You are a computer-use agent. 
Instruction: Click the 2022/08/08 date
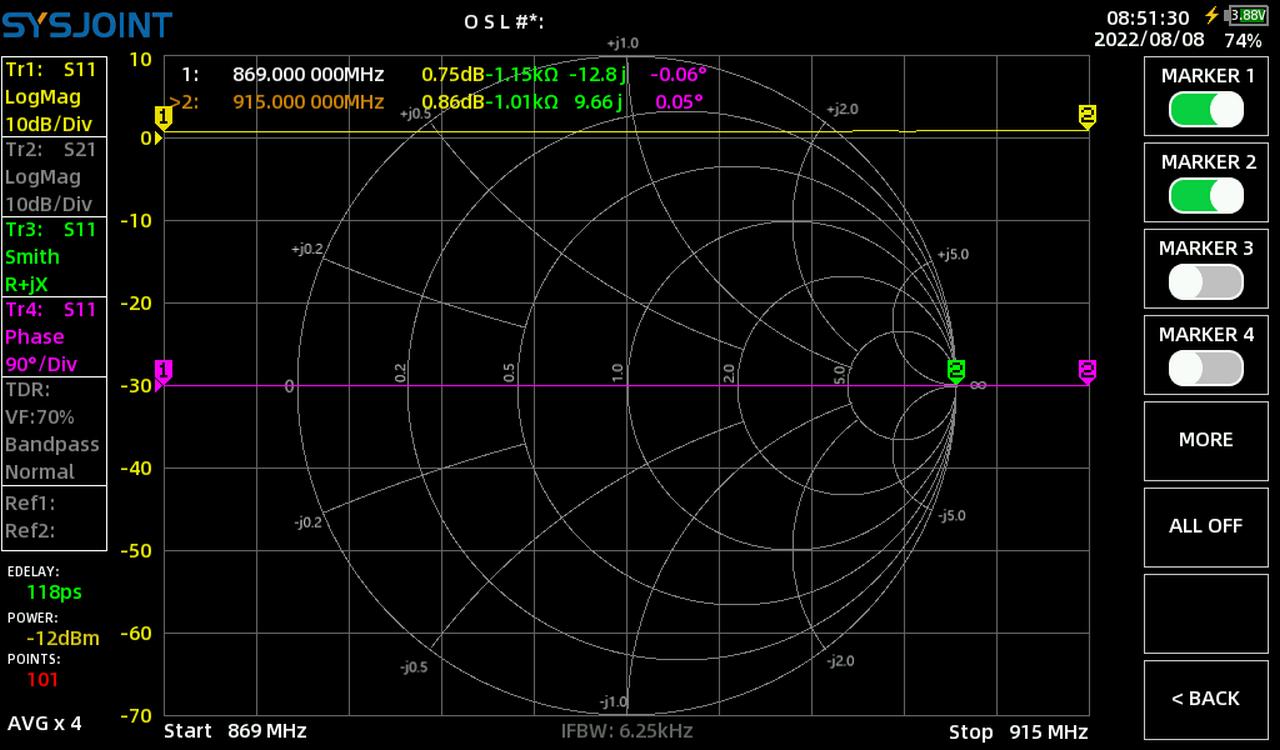pyautogui.click(x=1149, y=40)
